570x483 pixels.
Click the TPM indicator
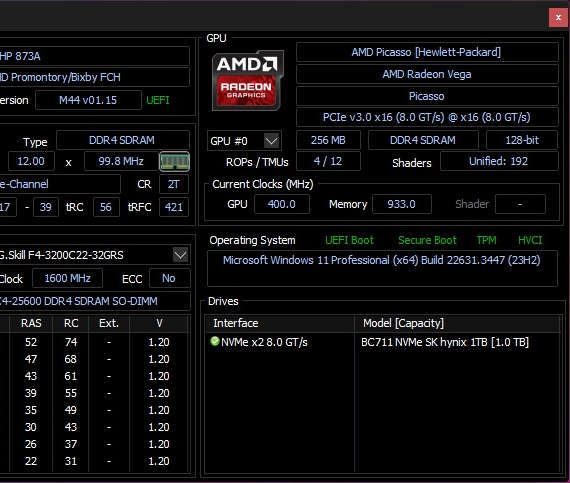pos(486,240)
